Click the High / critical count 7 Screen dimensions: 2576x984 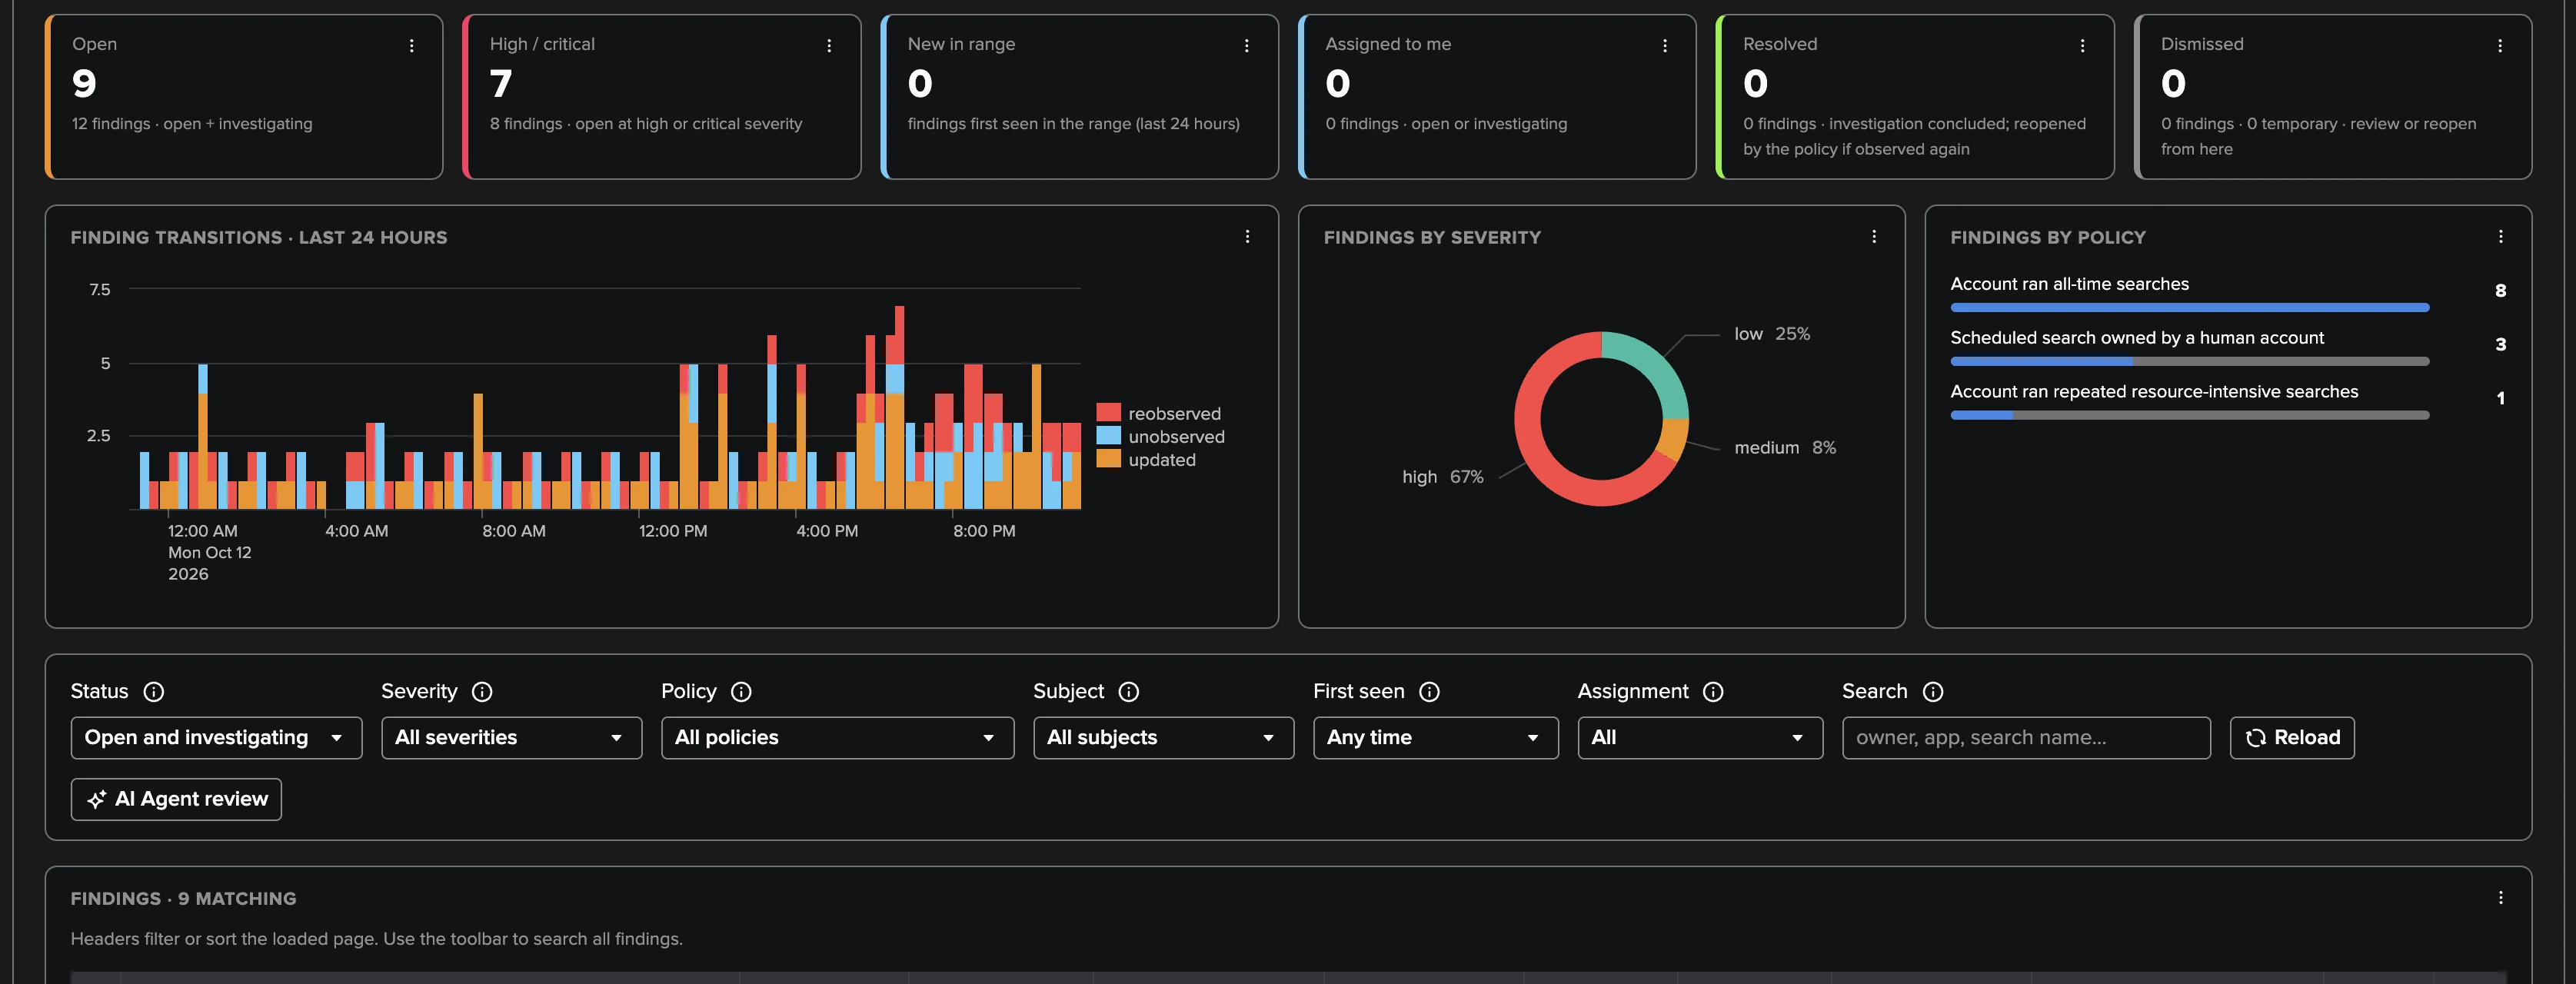click(501, 84)
